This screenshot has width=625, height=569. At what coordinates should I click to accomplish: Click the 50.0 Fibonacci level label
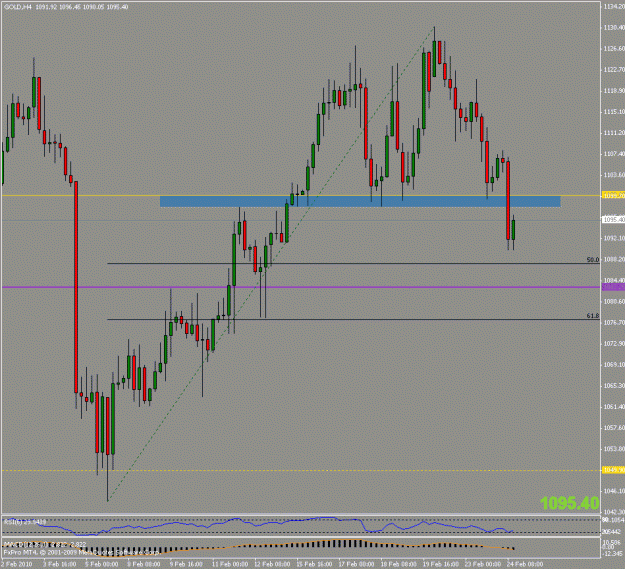[593, 260]
